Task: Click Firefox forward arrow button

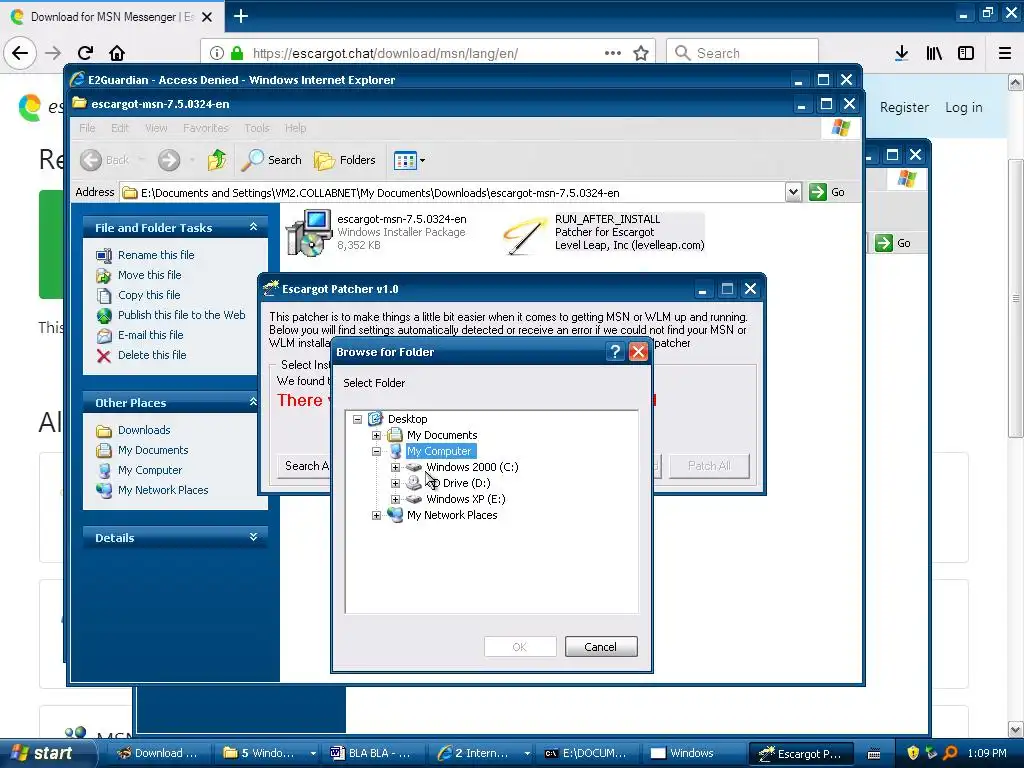Action: point(54,53)
